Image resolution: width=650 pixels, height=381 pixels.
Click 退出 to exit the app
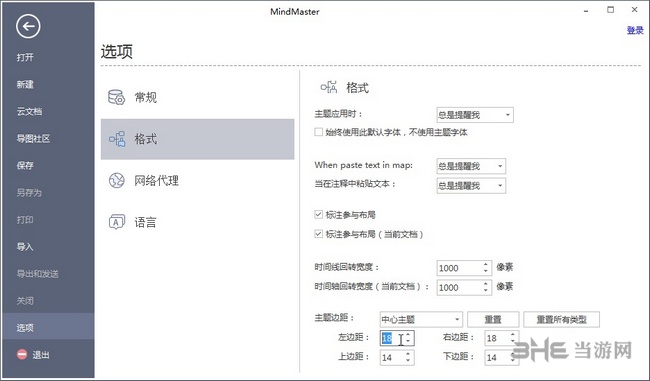click(41, 355)
